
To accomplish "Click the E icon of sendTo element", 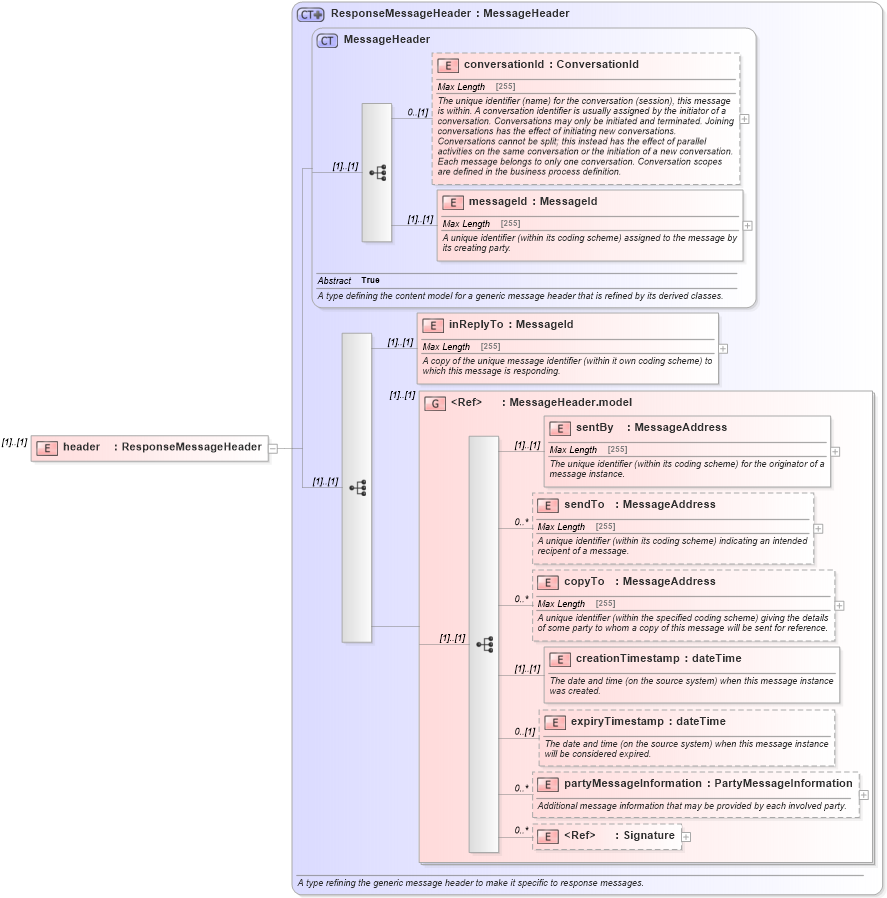I will pos(547,505).
